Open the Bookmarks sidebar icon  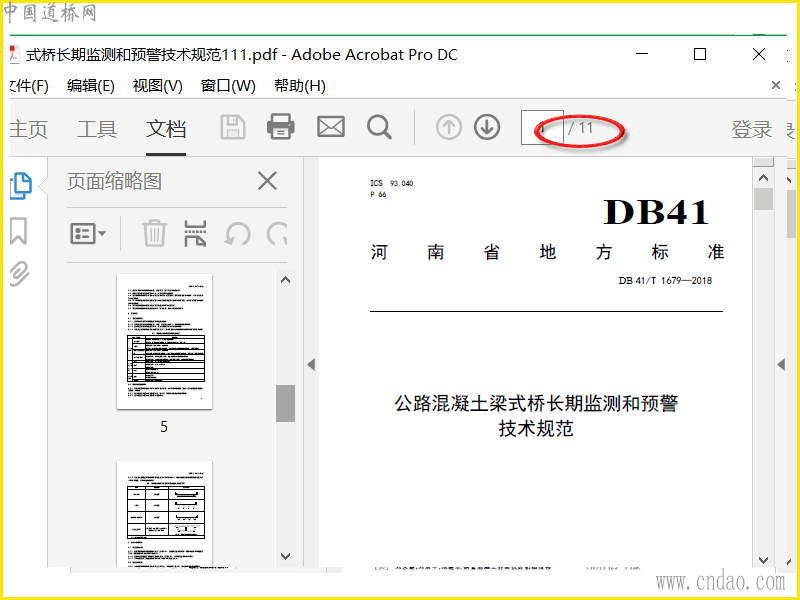point(19,231)
